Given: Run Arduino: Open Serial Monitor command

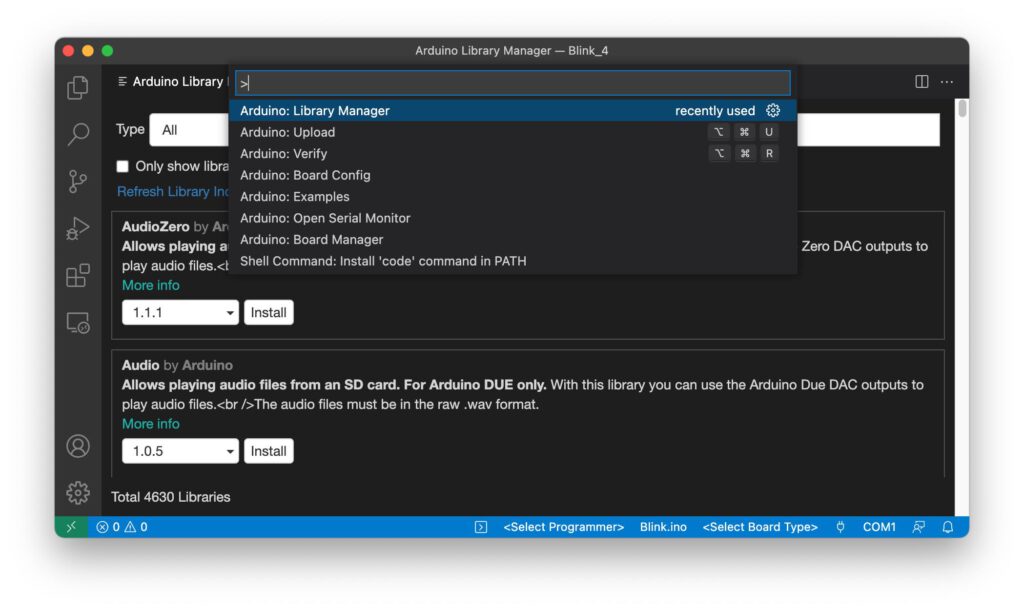Looking at the screenshot, I should click(513, 218).
